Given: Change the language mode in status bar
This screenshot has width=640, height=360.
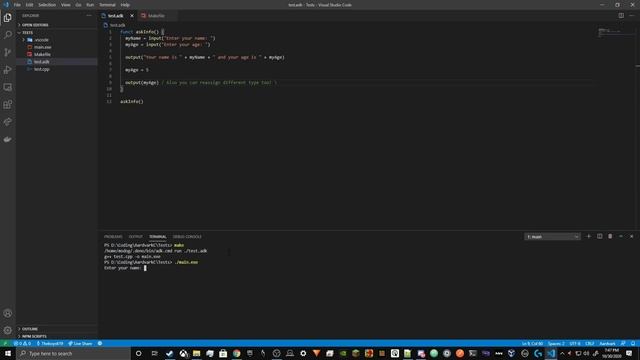Looking at the screenshot, I should click(x=607, y=344).
